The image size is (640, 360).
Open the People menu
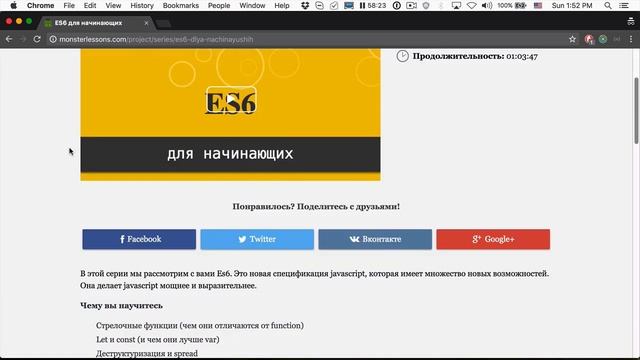219,5
